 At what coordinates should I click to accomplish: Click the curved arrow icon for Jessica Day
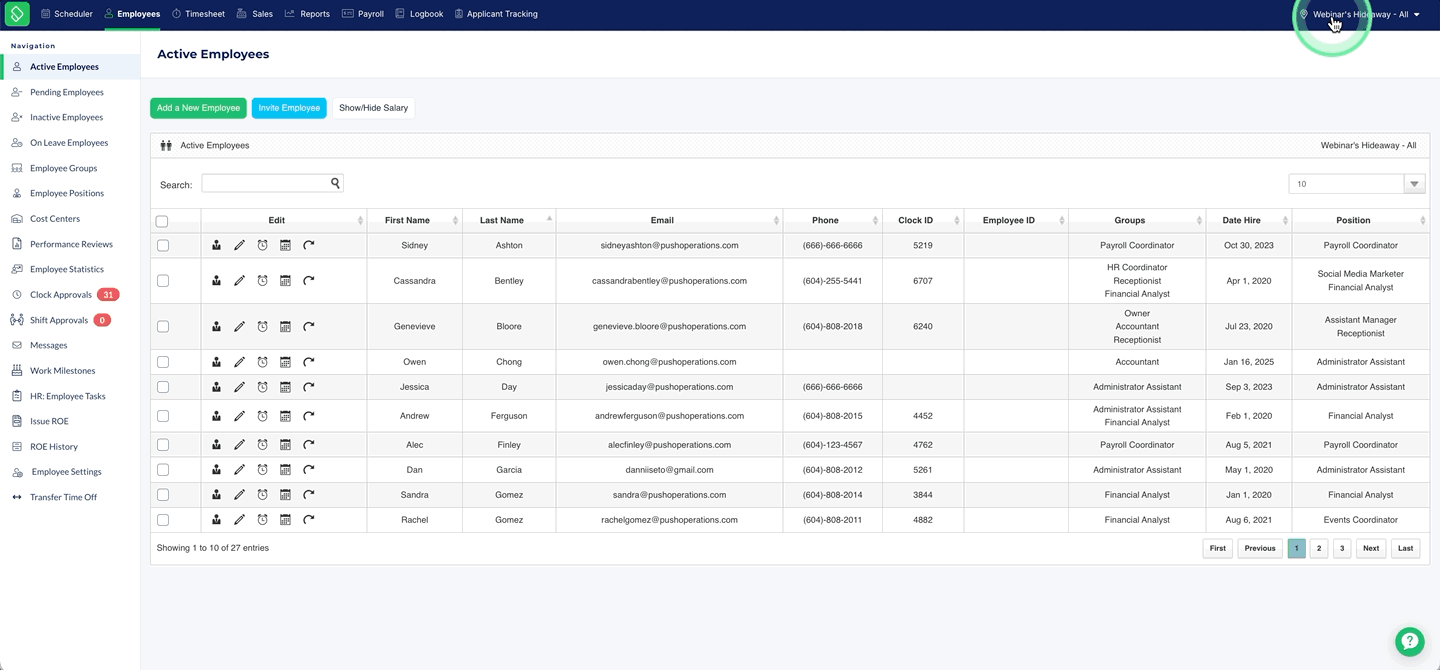[x=309, y=387]
